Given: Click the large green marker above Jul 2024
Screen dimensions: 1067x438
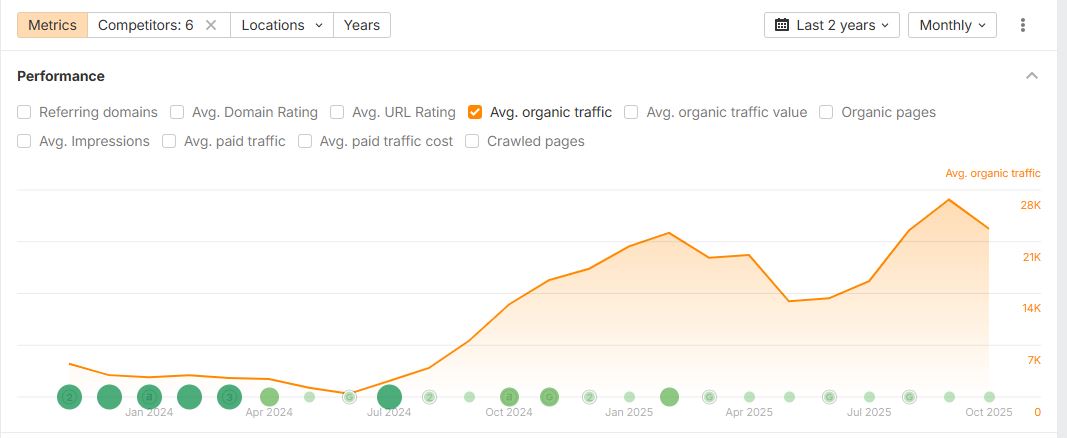Looking at the screenshot, I should tap(389, 397).
